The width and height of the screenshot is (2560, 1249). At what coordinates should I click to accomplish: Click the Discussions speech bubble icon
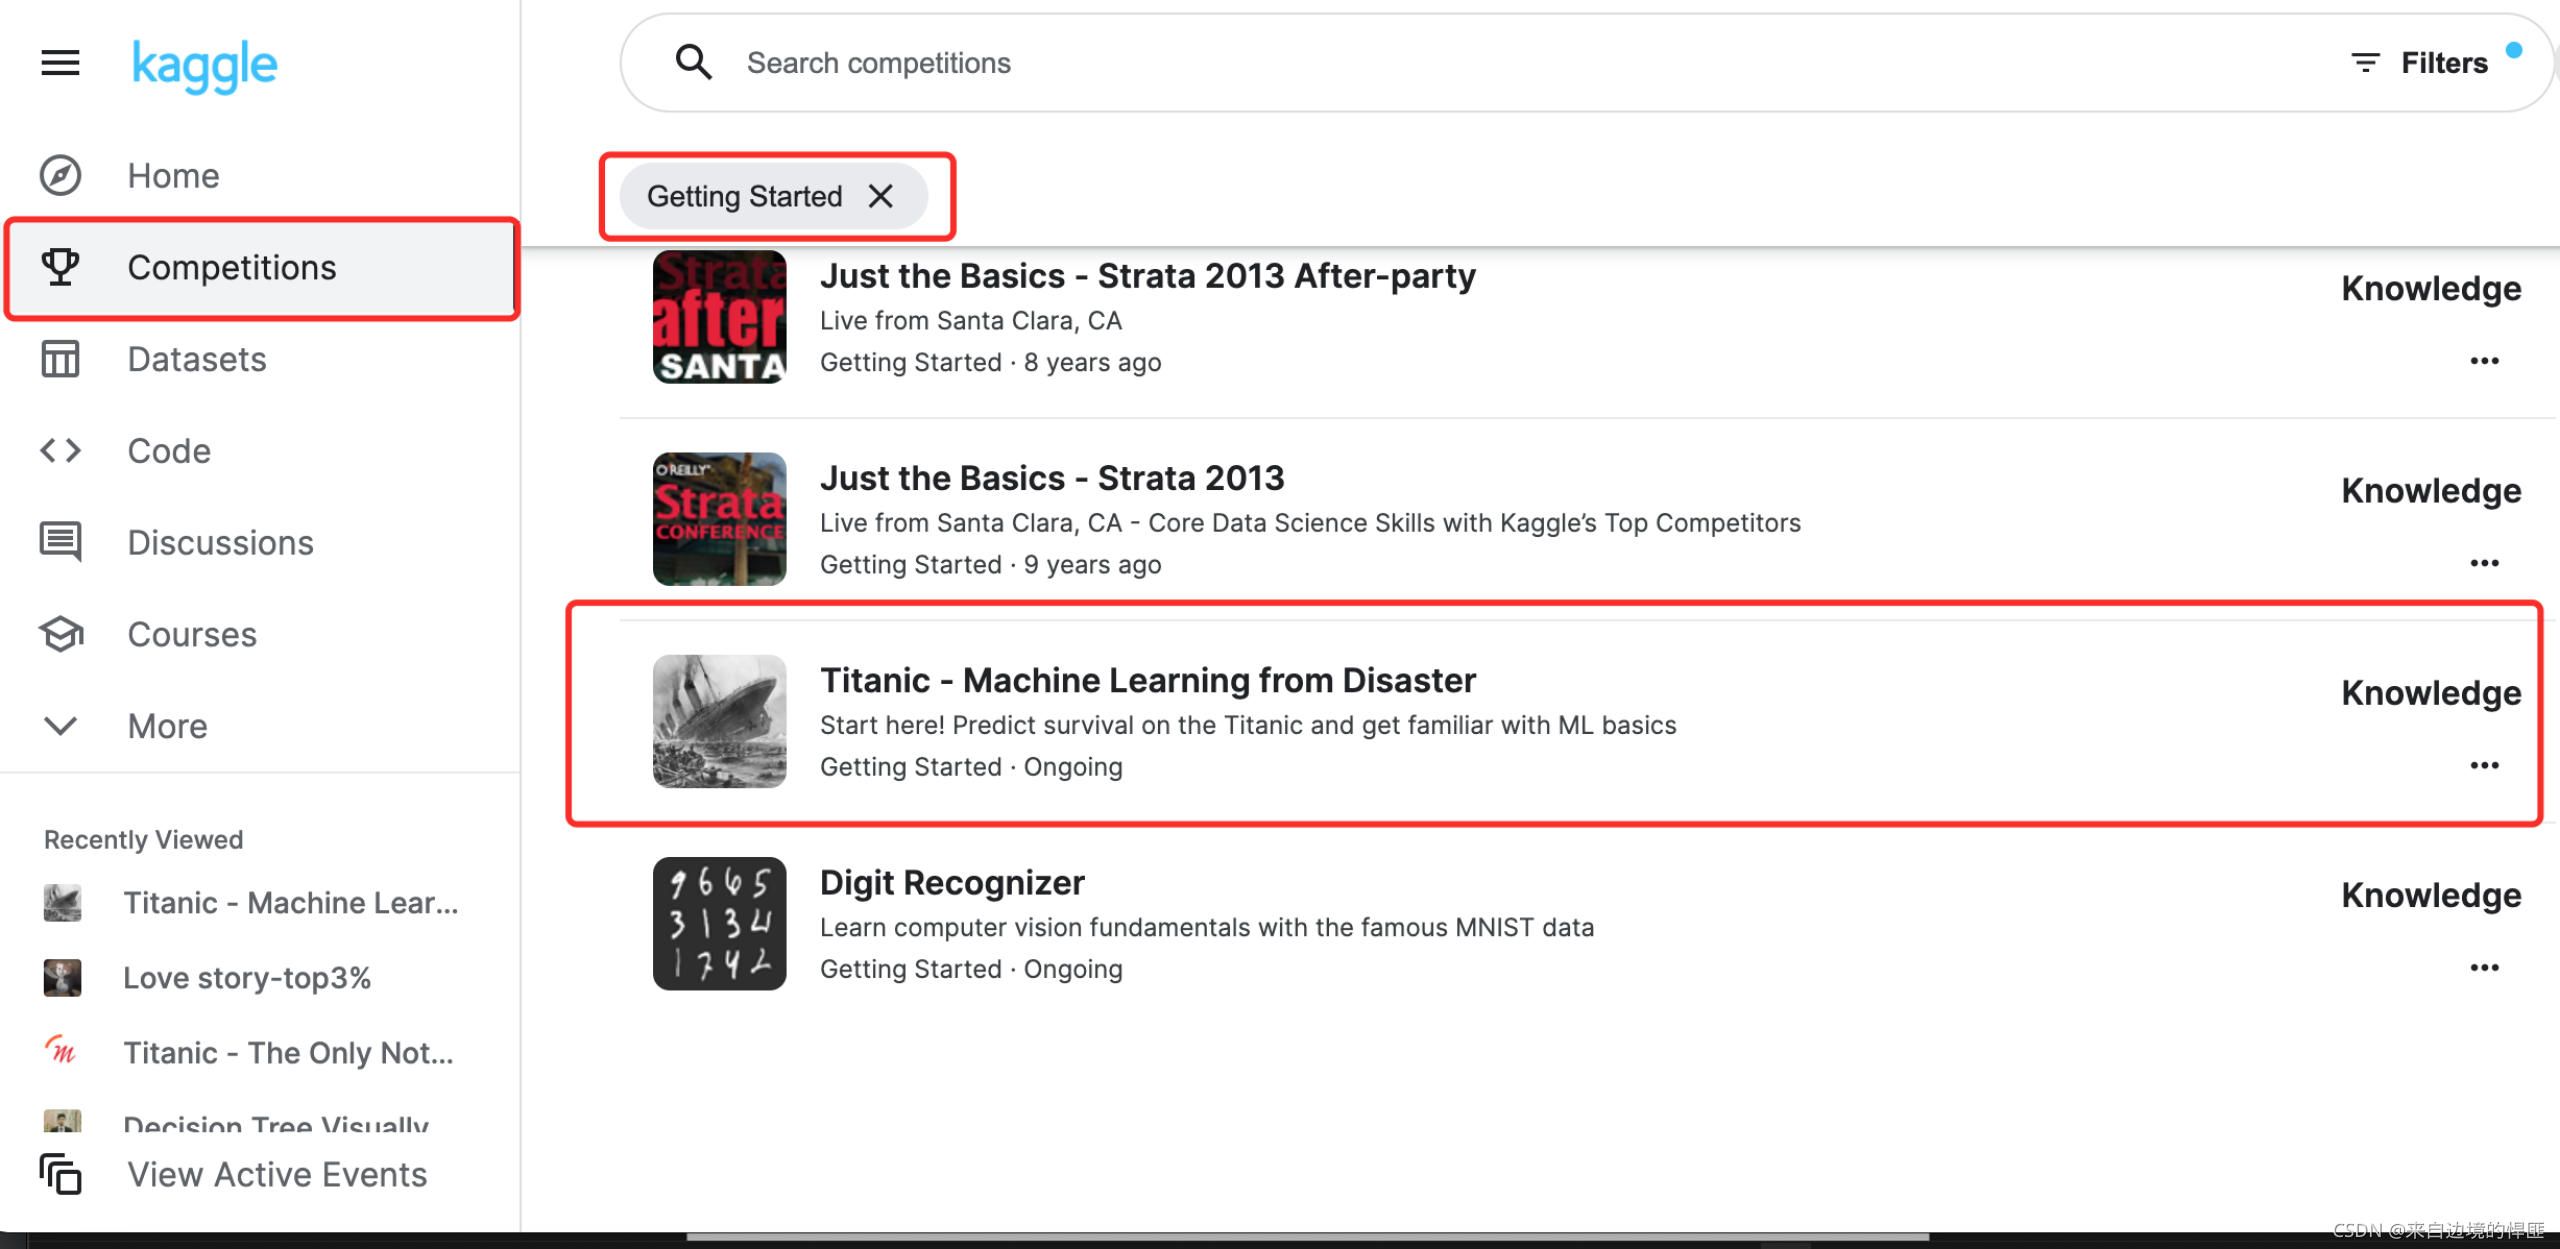[60, 542]
